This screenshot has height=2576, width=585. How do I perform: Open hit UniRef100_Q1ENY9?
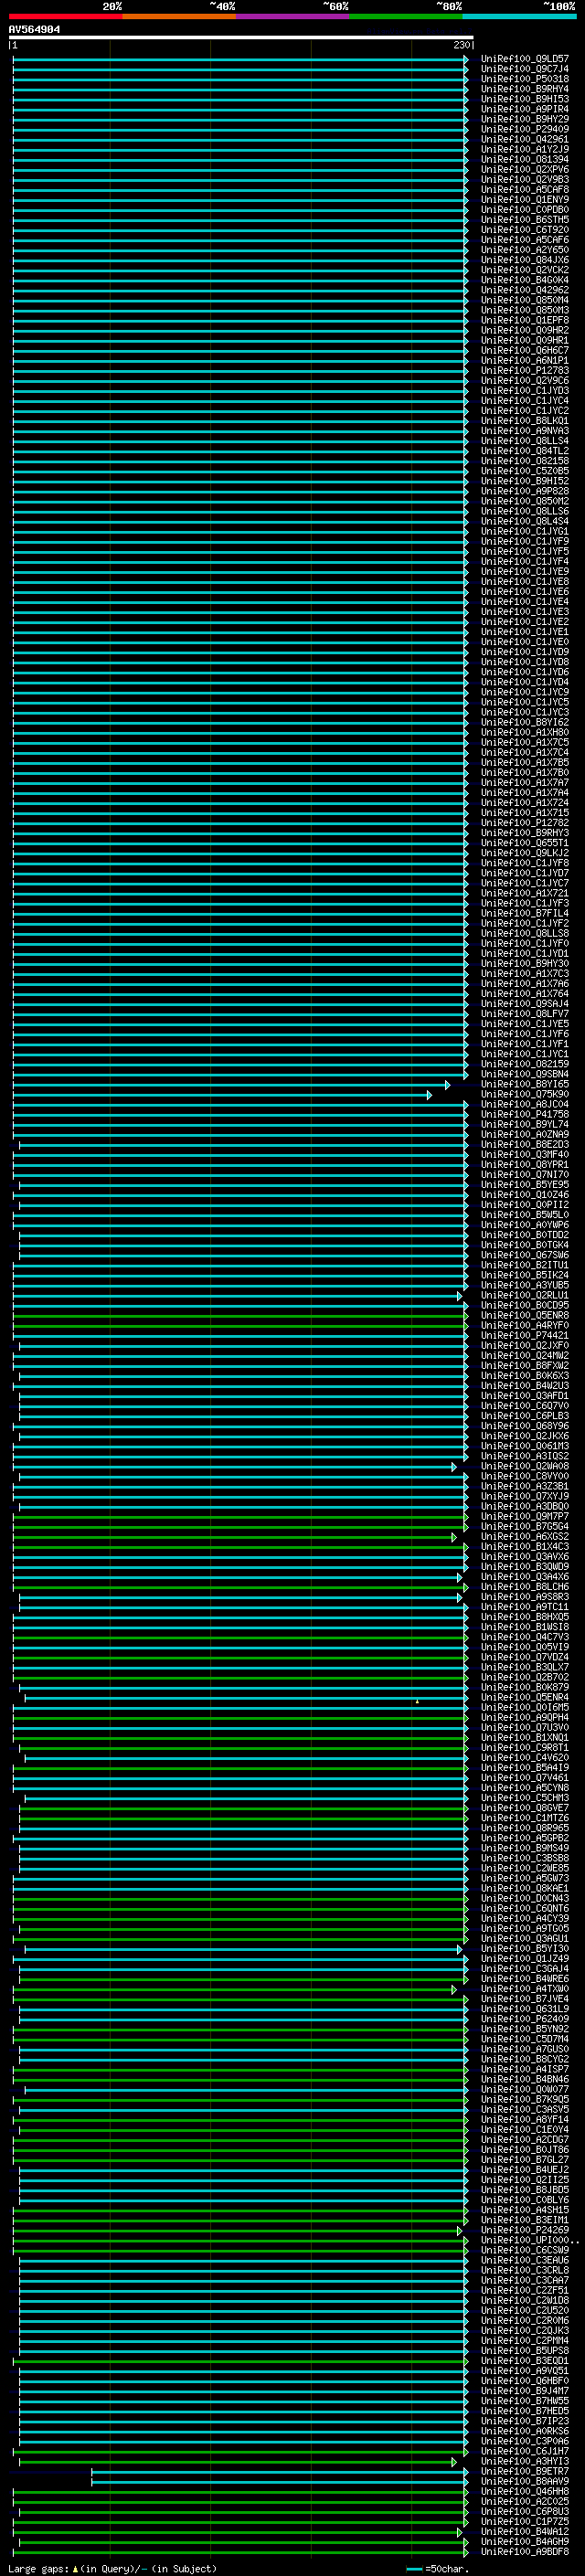(x=525, y=199)
